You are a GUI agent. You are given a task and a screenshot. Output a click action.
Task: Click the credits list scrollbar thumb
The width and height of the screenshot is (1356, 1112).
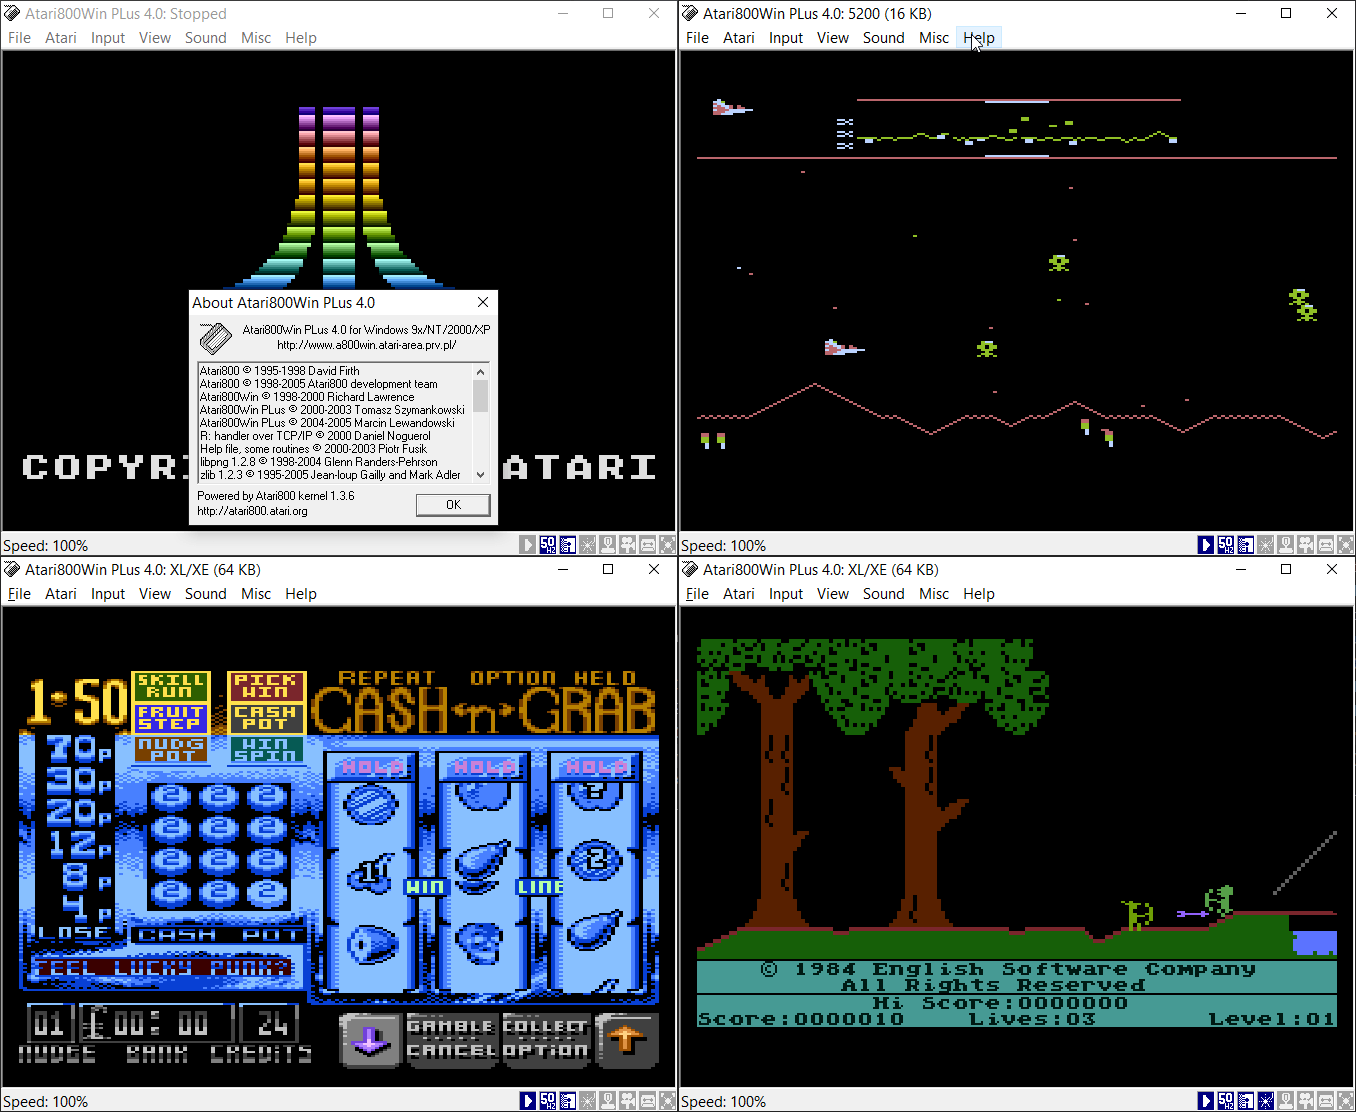[x=481, y=395]
